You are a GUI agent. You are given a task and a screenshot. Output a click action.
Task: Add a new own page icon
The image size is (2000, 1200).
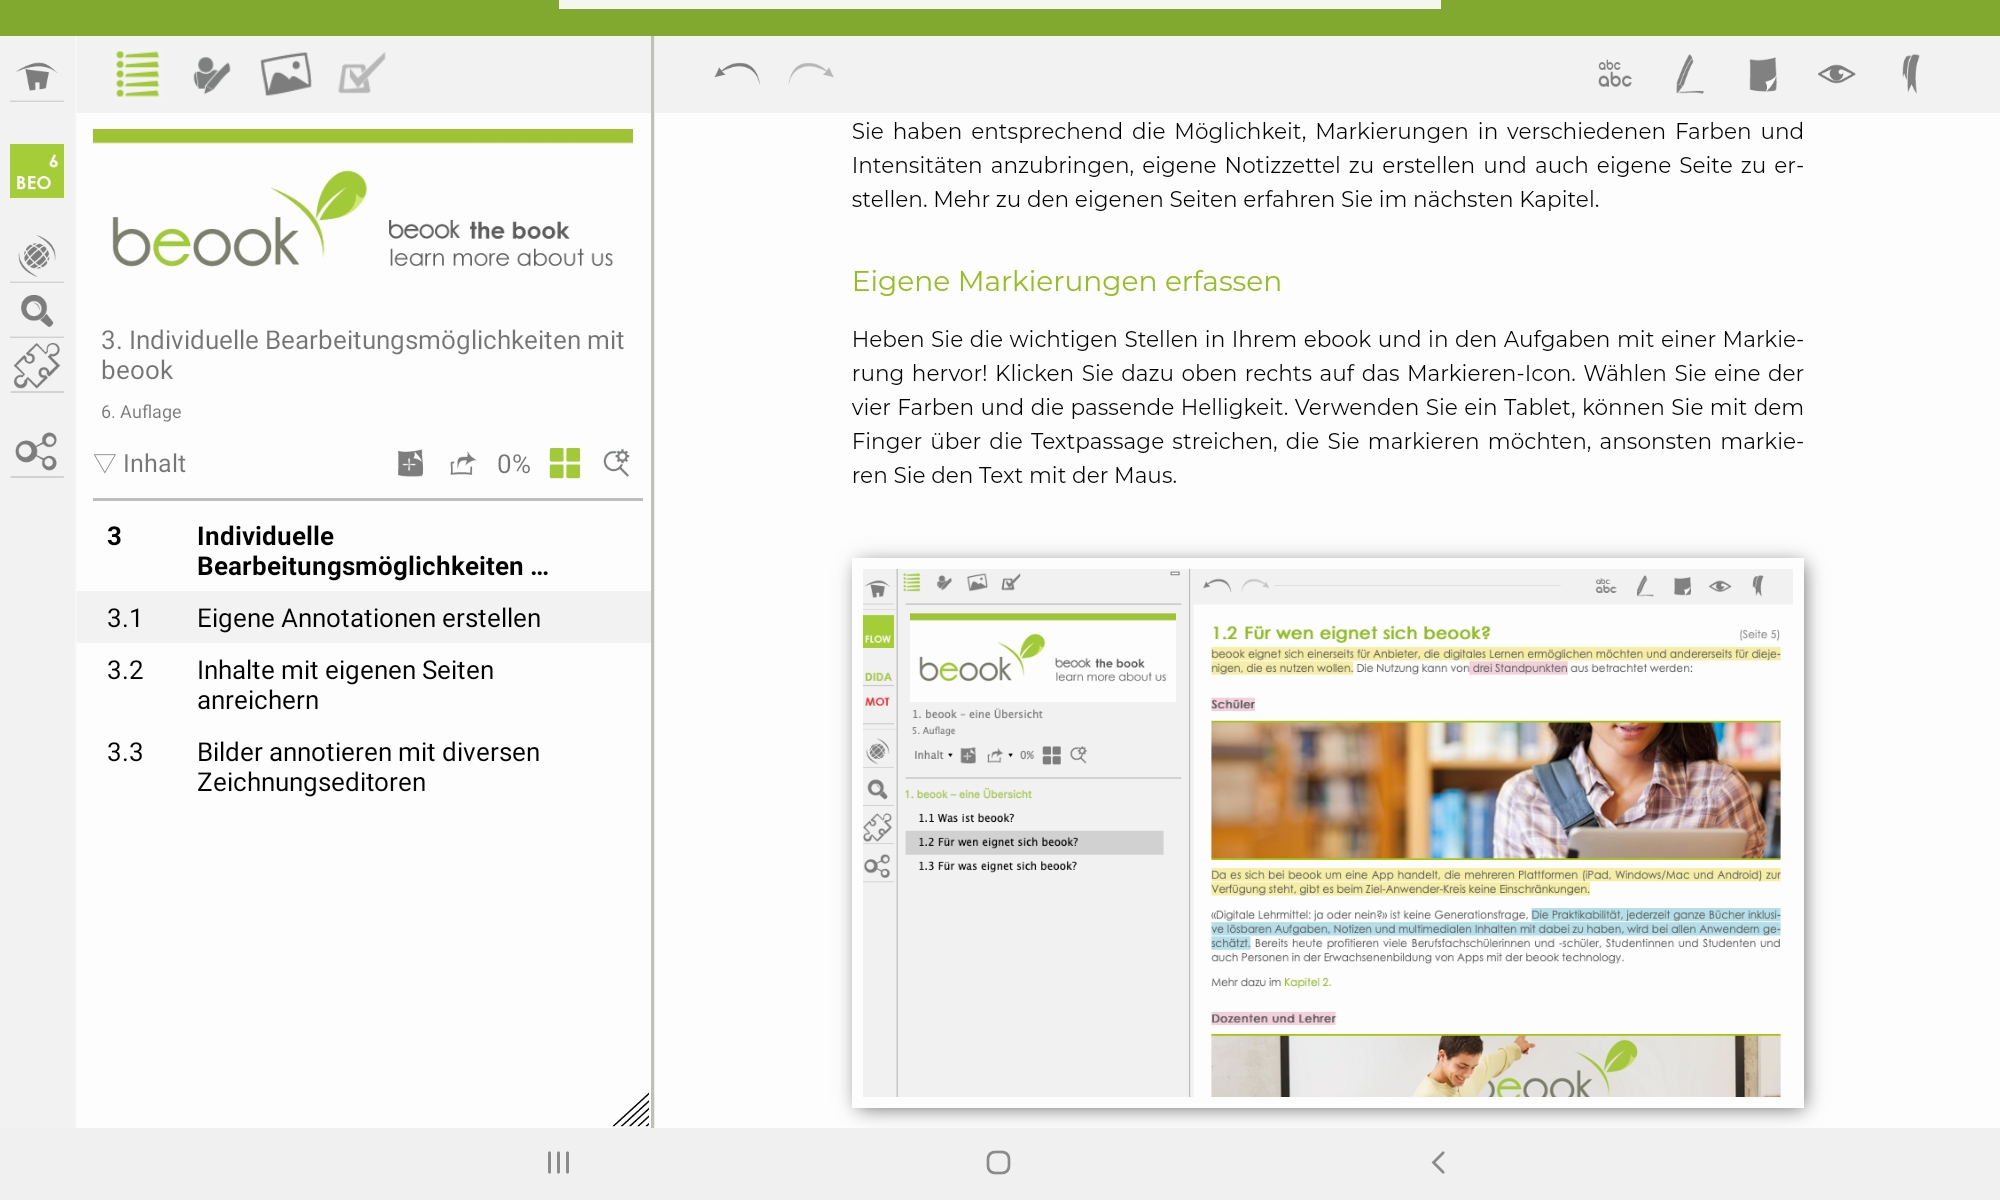coord(410,463)
